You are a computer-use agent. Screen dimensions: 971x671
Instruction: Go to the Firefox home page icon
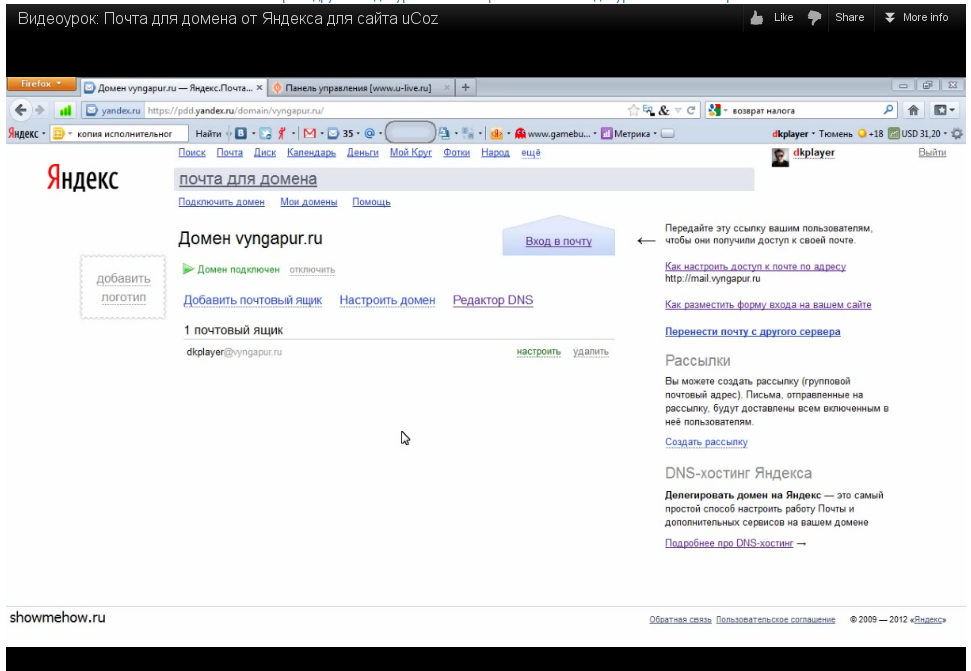913,110
